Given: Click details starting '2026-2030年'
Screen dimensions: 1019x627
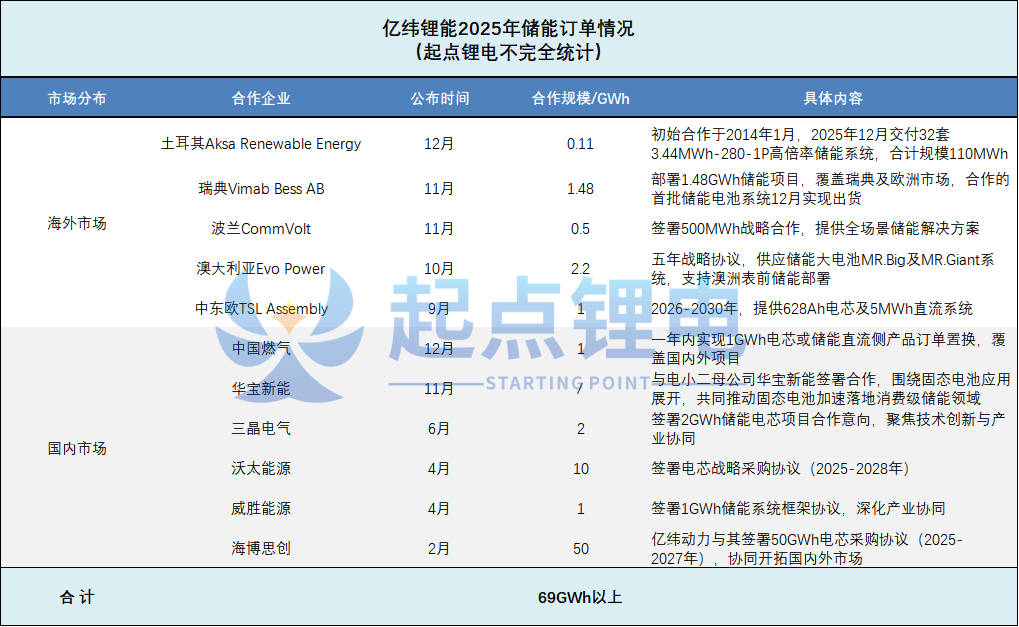Looking at the screenshot, I should point(812,309).
